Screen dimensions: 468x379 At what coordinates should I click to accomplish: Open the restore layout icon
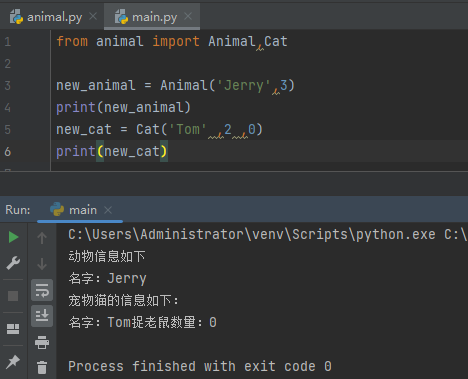pyautogui.click(x=13, y=329)
